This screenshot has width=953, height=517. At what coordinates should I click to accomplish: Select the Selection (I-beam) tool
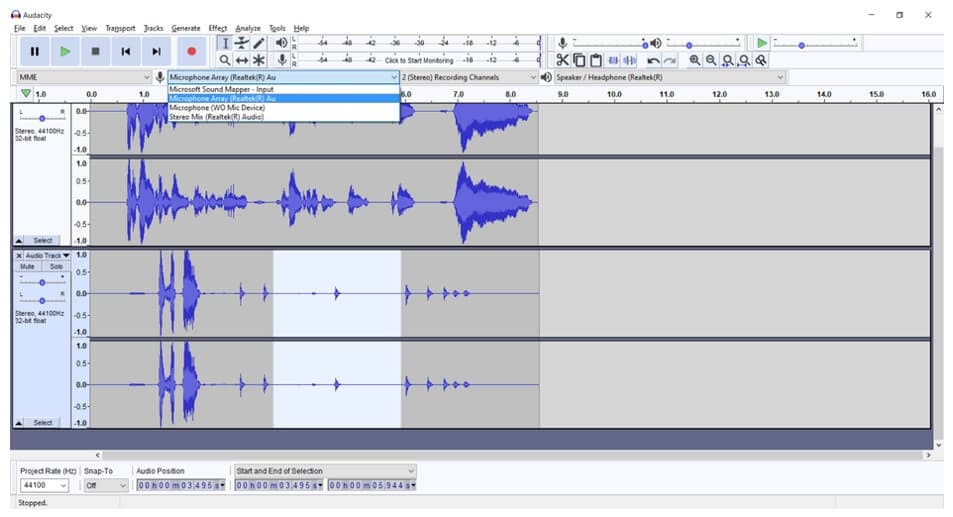tap(225, 43)
